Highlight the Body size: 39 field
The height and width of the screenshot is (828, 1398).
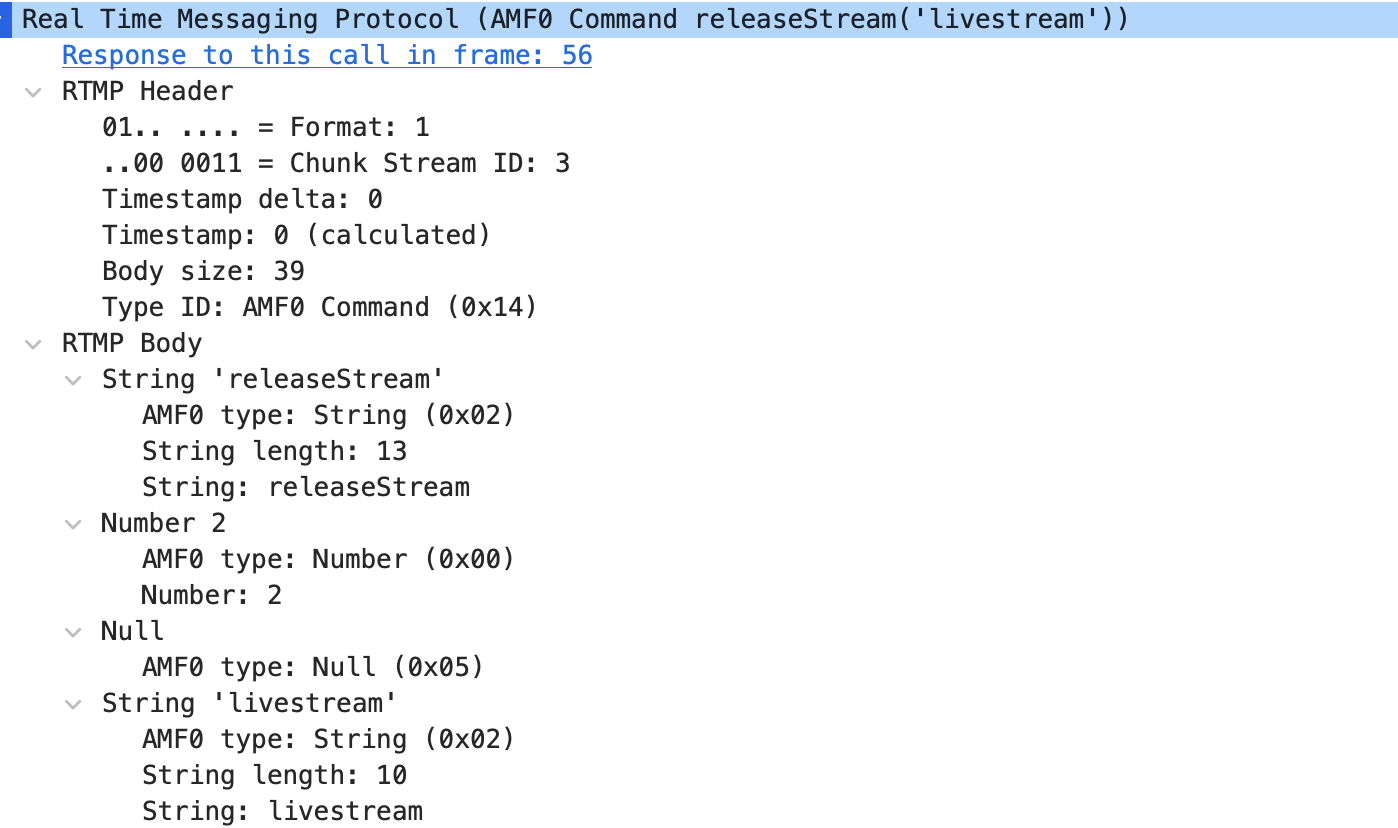(x=203, y=272)
